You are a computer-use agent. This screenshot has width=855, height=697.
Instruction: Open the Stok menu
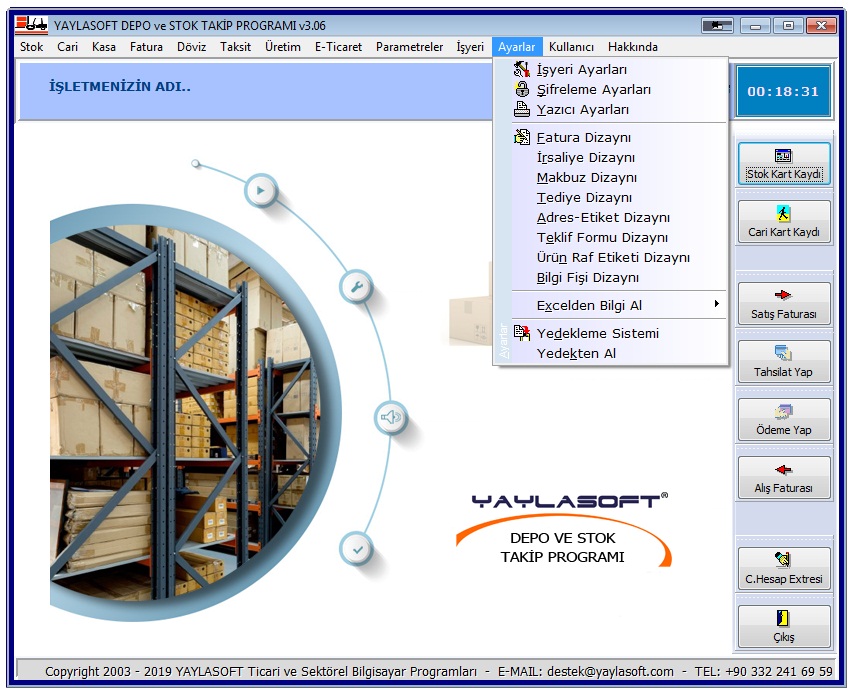[x=31, y=47]
